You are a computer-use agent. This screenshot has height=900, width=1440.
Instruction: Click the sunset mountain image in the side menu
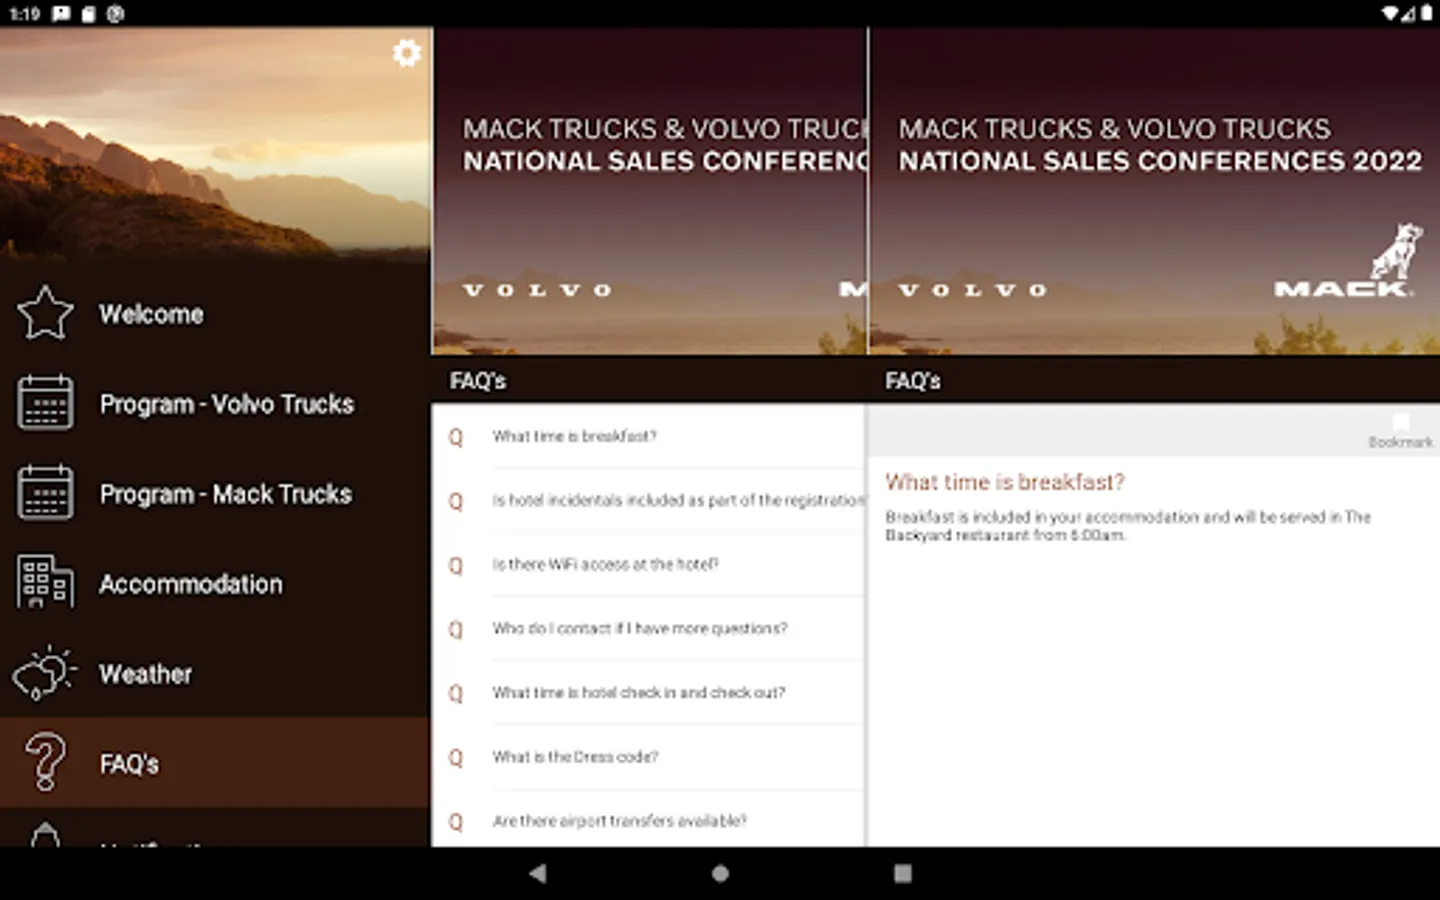click(215, 145)
